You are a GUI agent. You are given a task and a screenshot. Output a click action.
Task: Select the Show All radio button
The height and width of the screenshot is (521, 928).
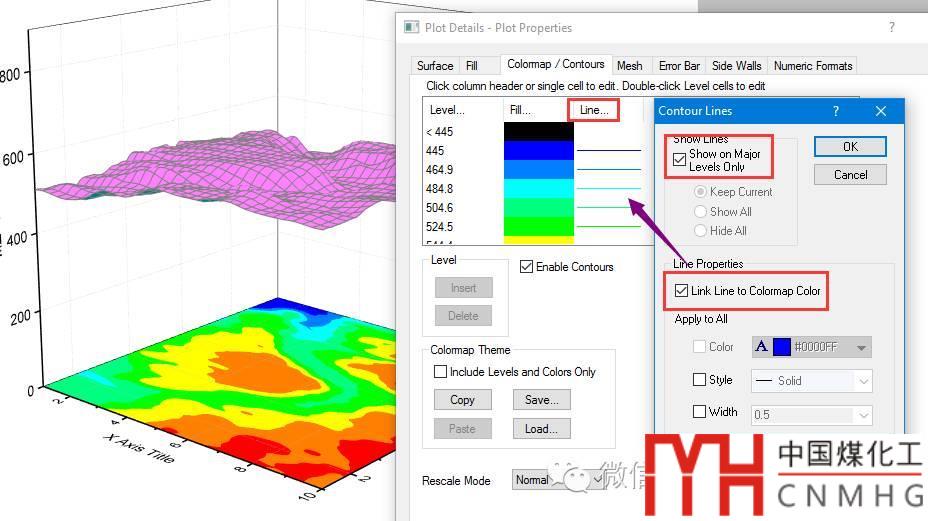point(700,212)
